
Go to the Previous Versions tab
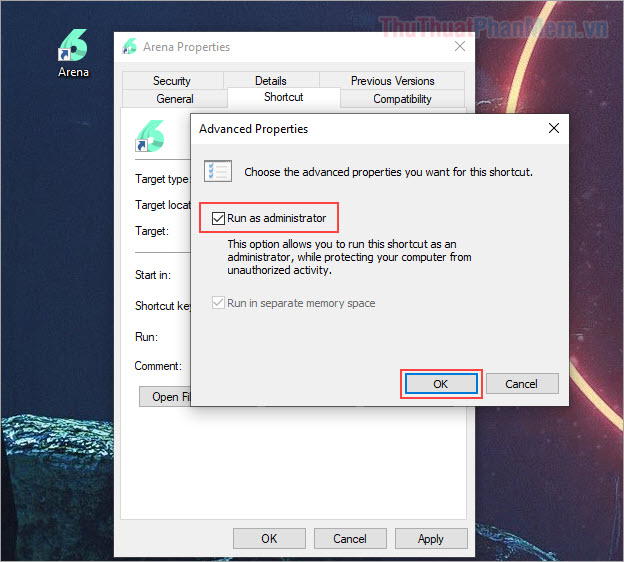(x=392, y=81)
